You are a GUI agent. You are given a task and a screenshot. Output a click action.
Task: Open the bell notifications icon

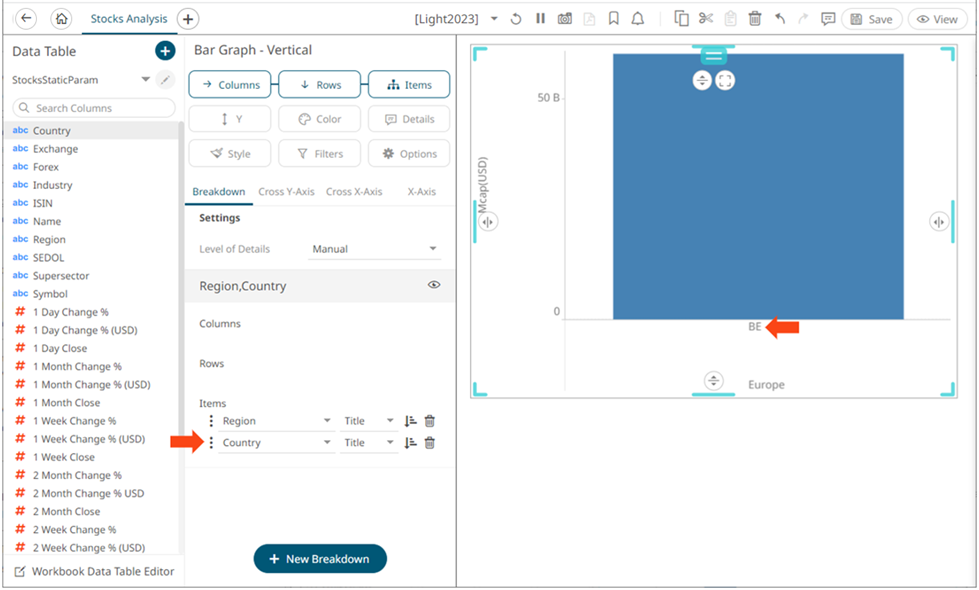(638, 19)
